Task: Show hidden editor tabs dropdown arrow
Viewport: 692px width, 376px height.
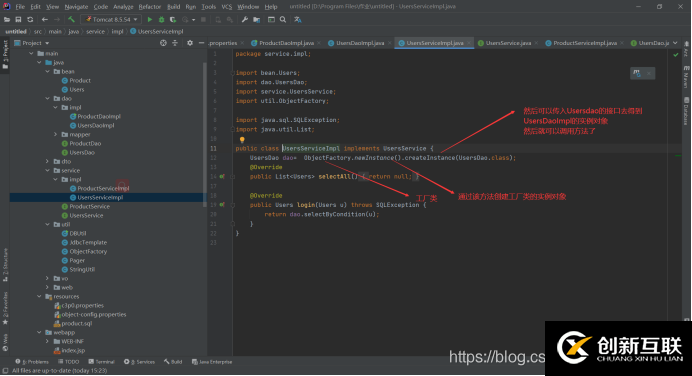Action: (675, 43)
